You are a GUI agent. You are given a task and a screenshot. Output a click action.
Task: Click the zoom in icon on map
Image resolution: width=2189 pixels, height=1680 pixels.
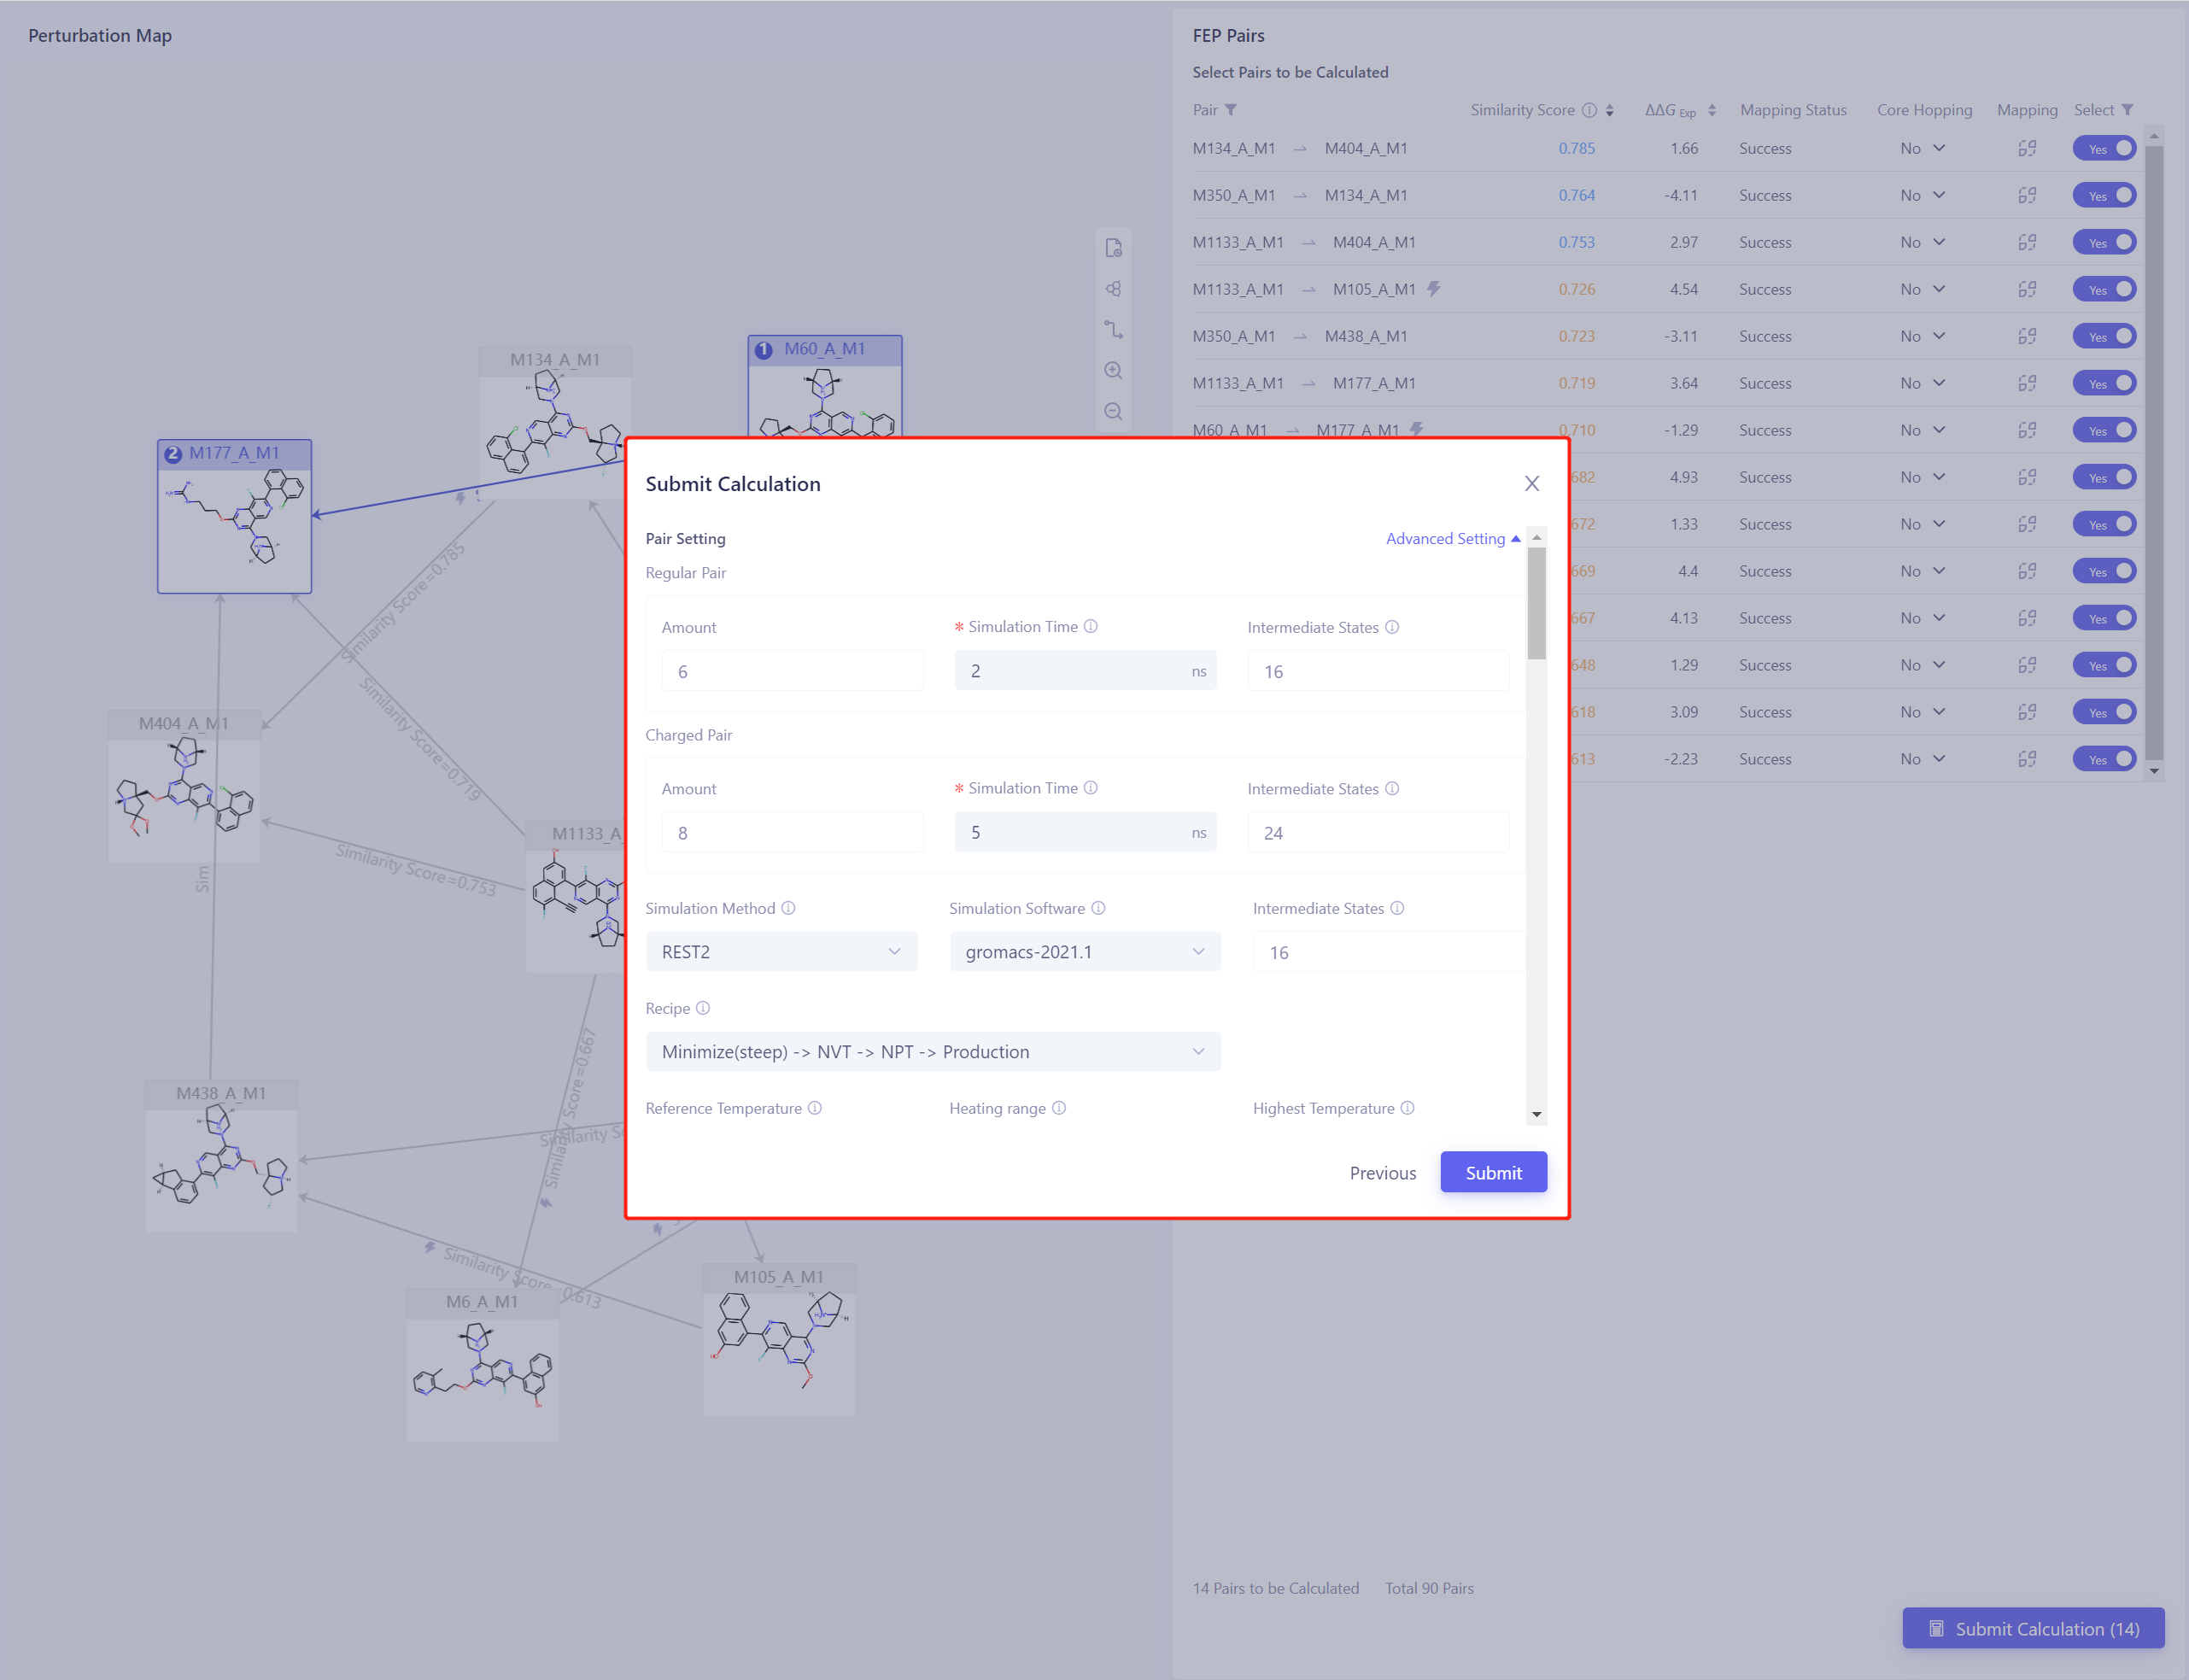click(1113, 370)
